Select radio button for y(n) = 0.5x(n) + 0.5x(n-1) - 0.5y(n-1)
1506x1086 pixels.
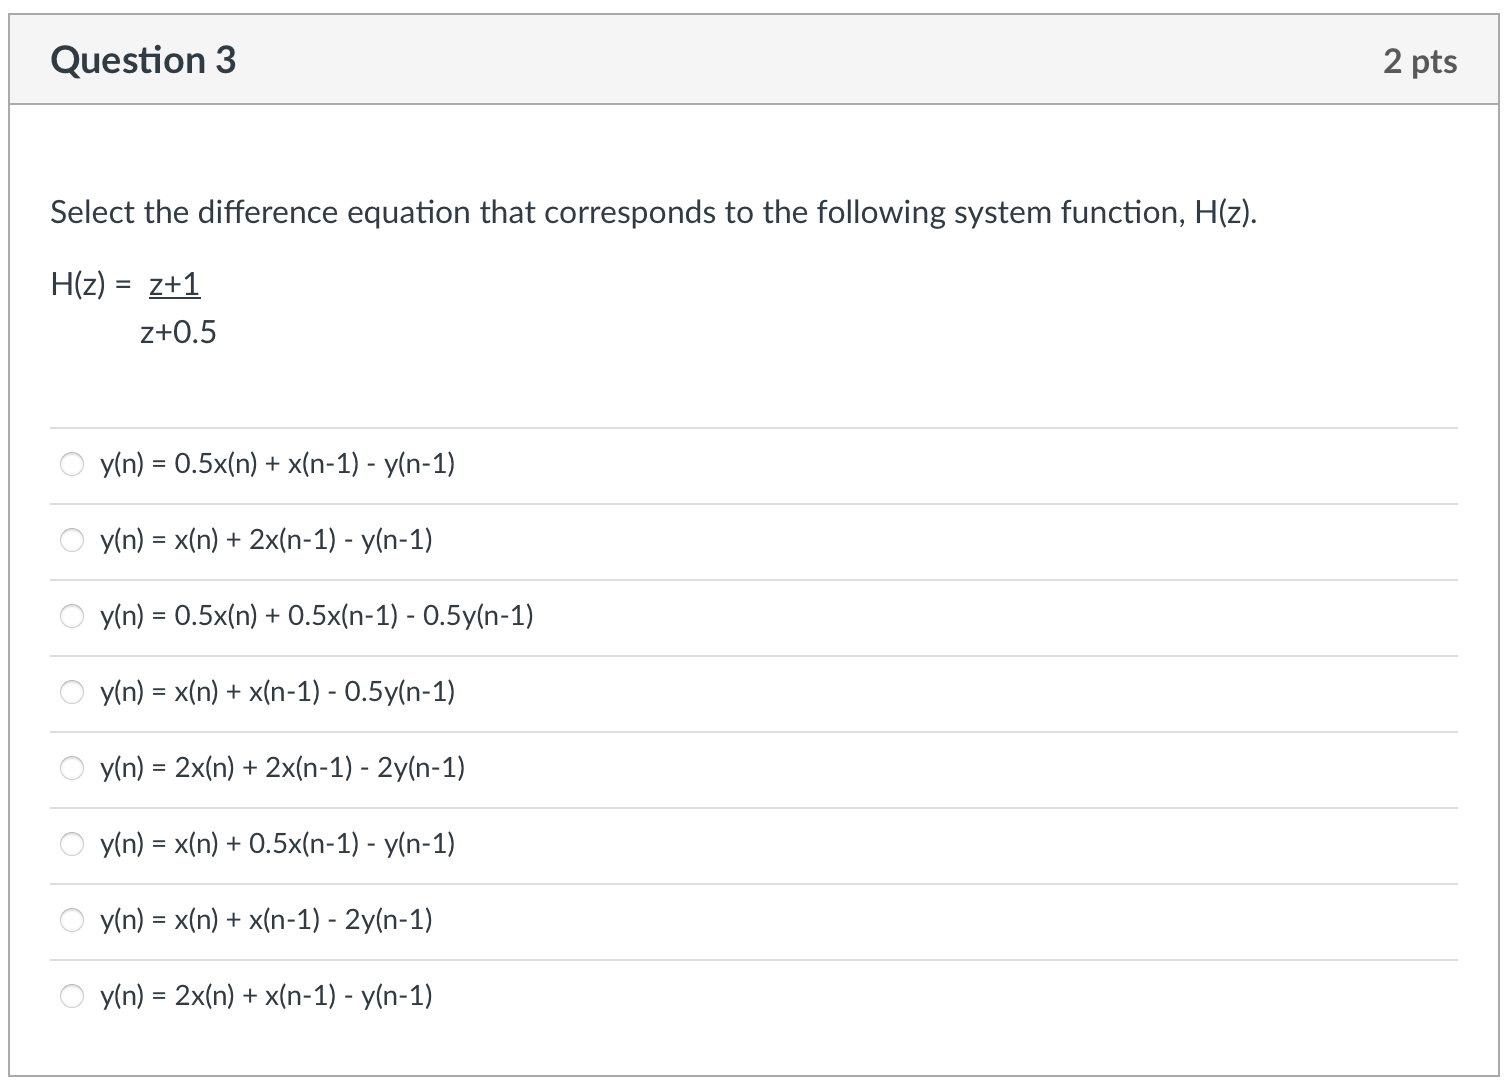[x=71, y=616]
